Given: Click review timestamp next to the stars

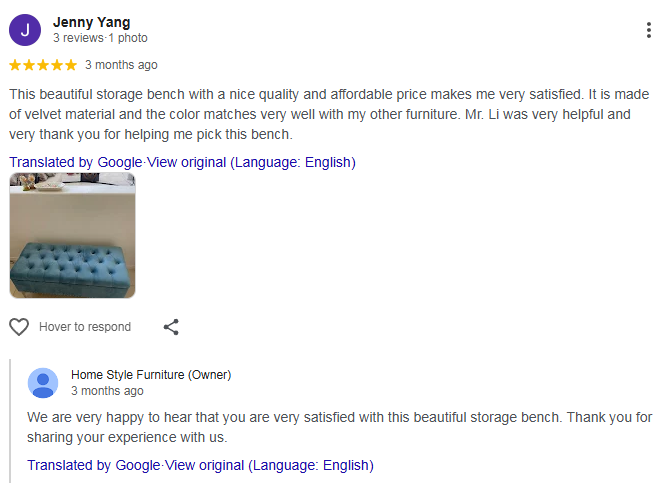Looking at the screenshot, I should point(121,65).
